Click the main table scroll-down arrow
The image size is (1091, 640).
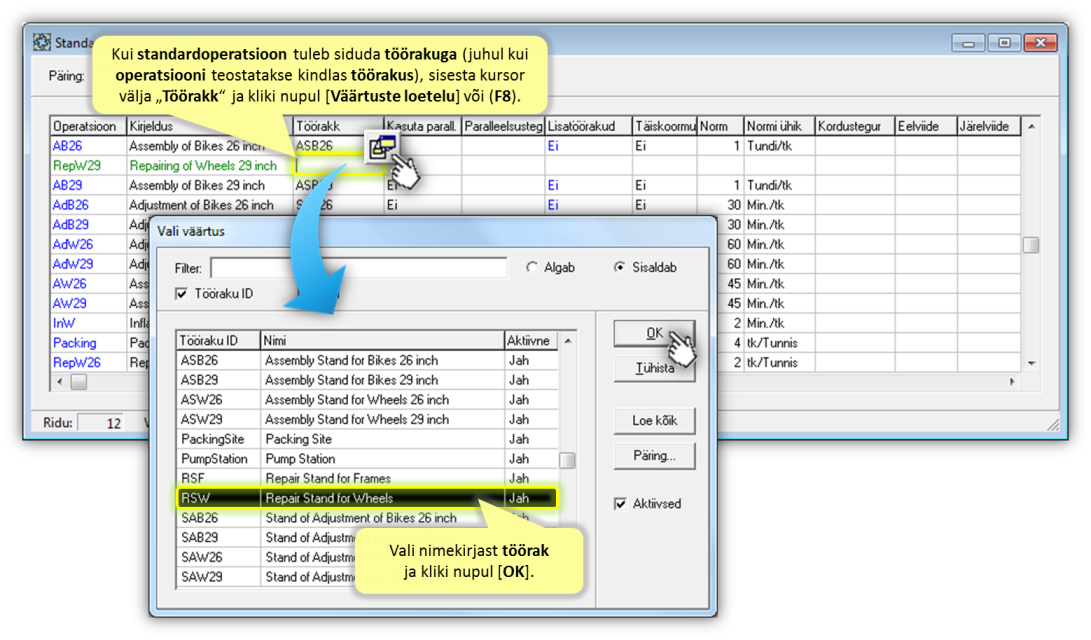click(x=1031, y=363)
